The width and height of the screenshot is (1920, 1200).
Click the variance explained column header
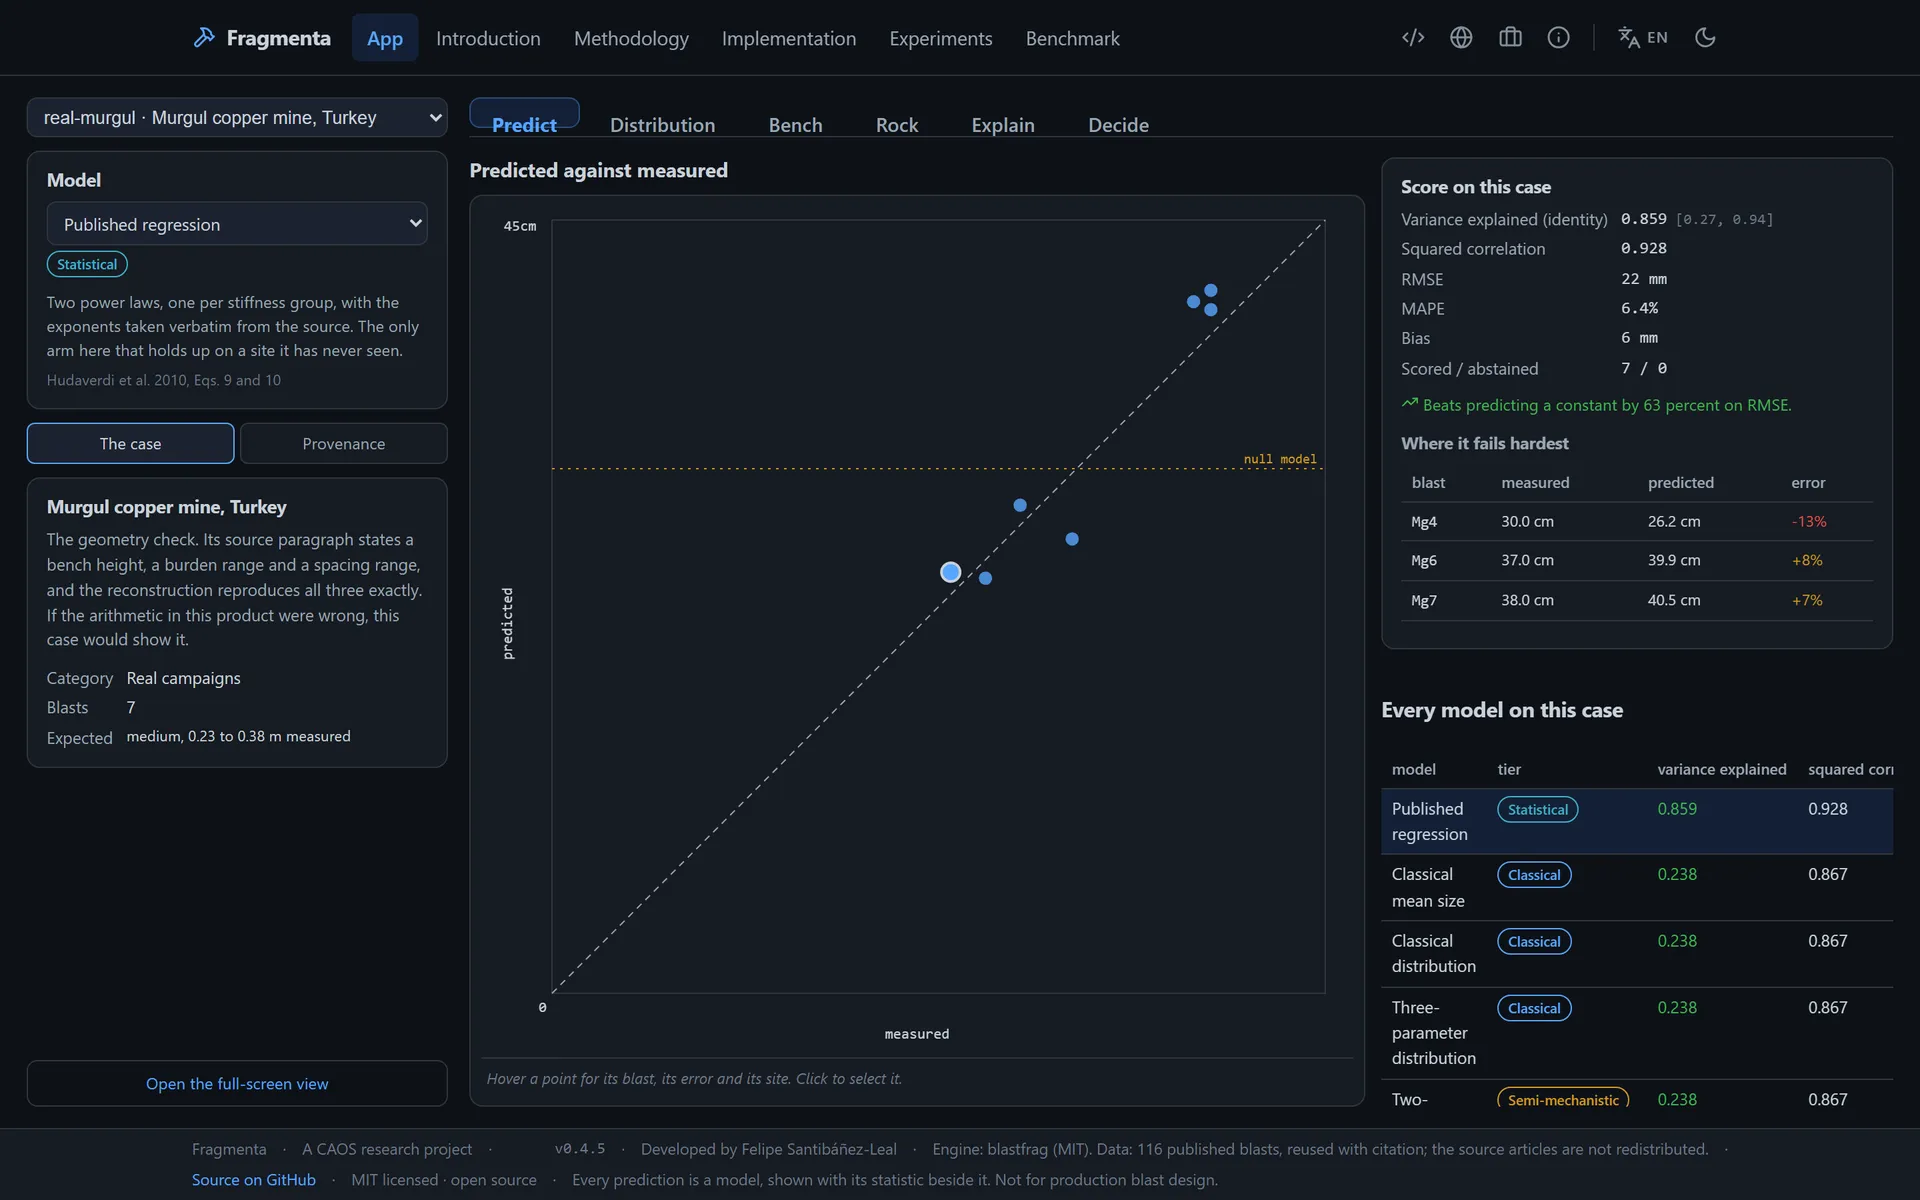click(x=1721, y=769)
